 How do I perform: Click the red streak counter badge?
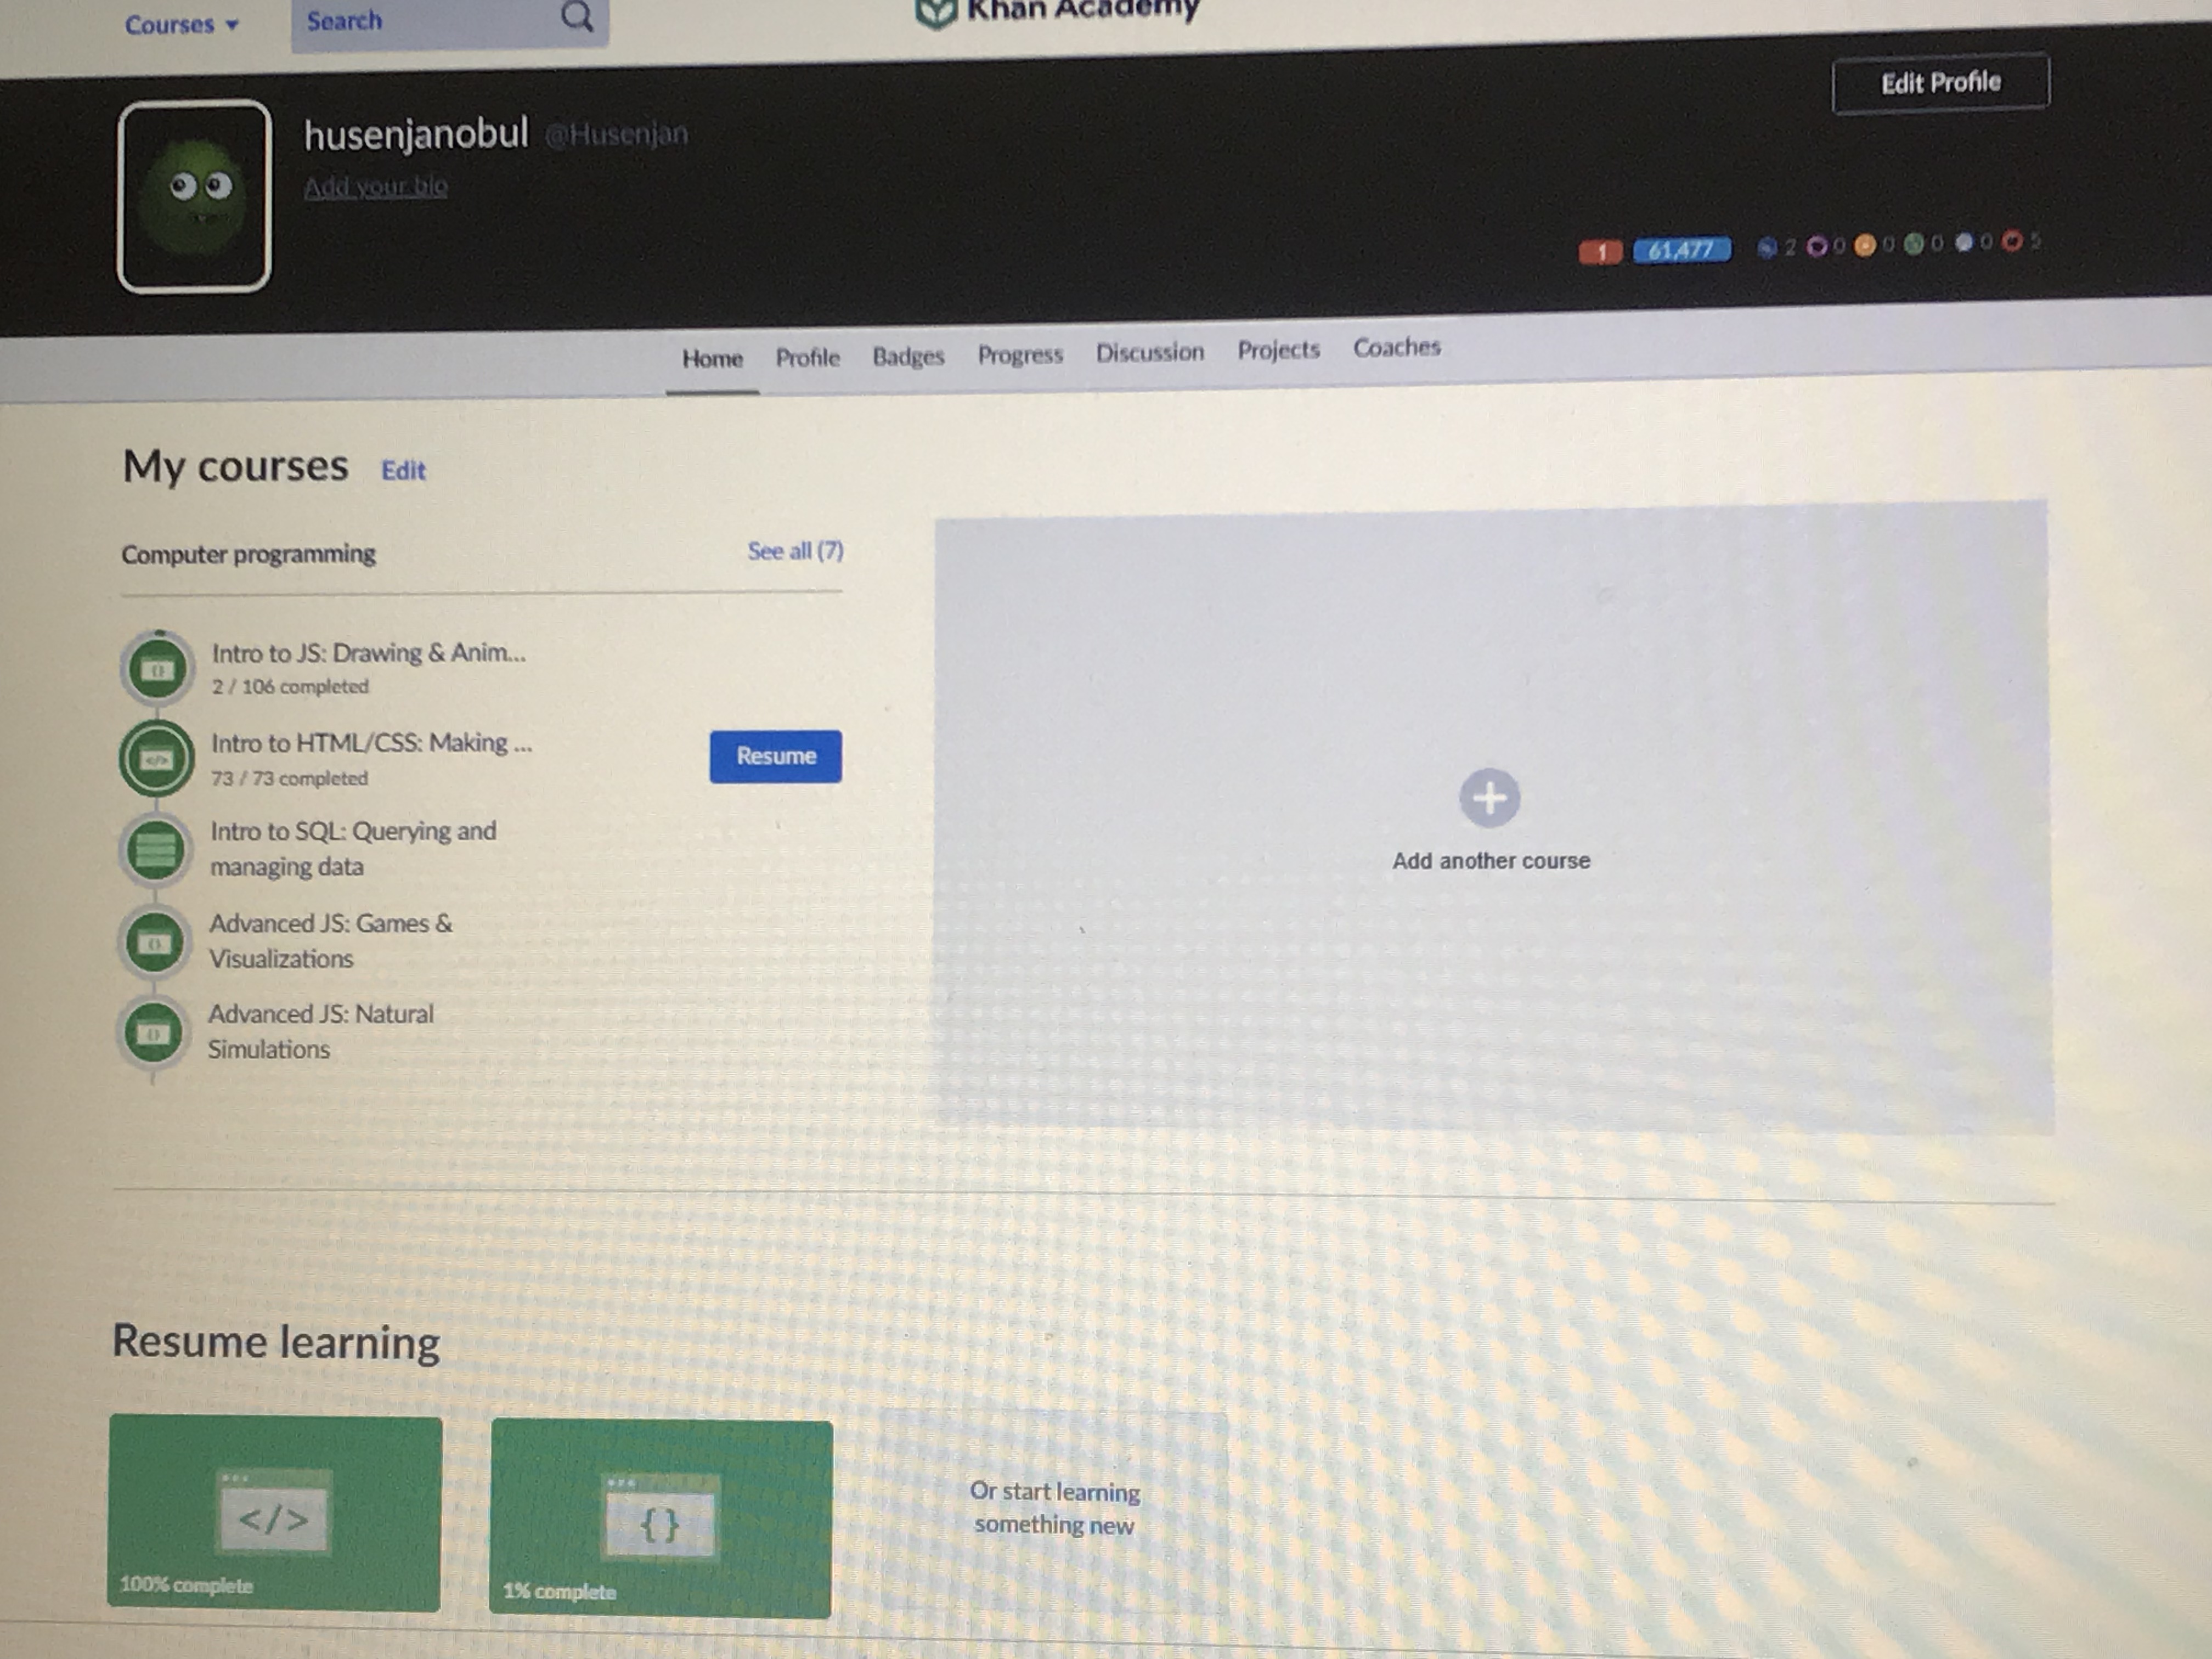click(1600, 251)
